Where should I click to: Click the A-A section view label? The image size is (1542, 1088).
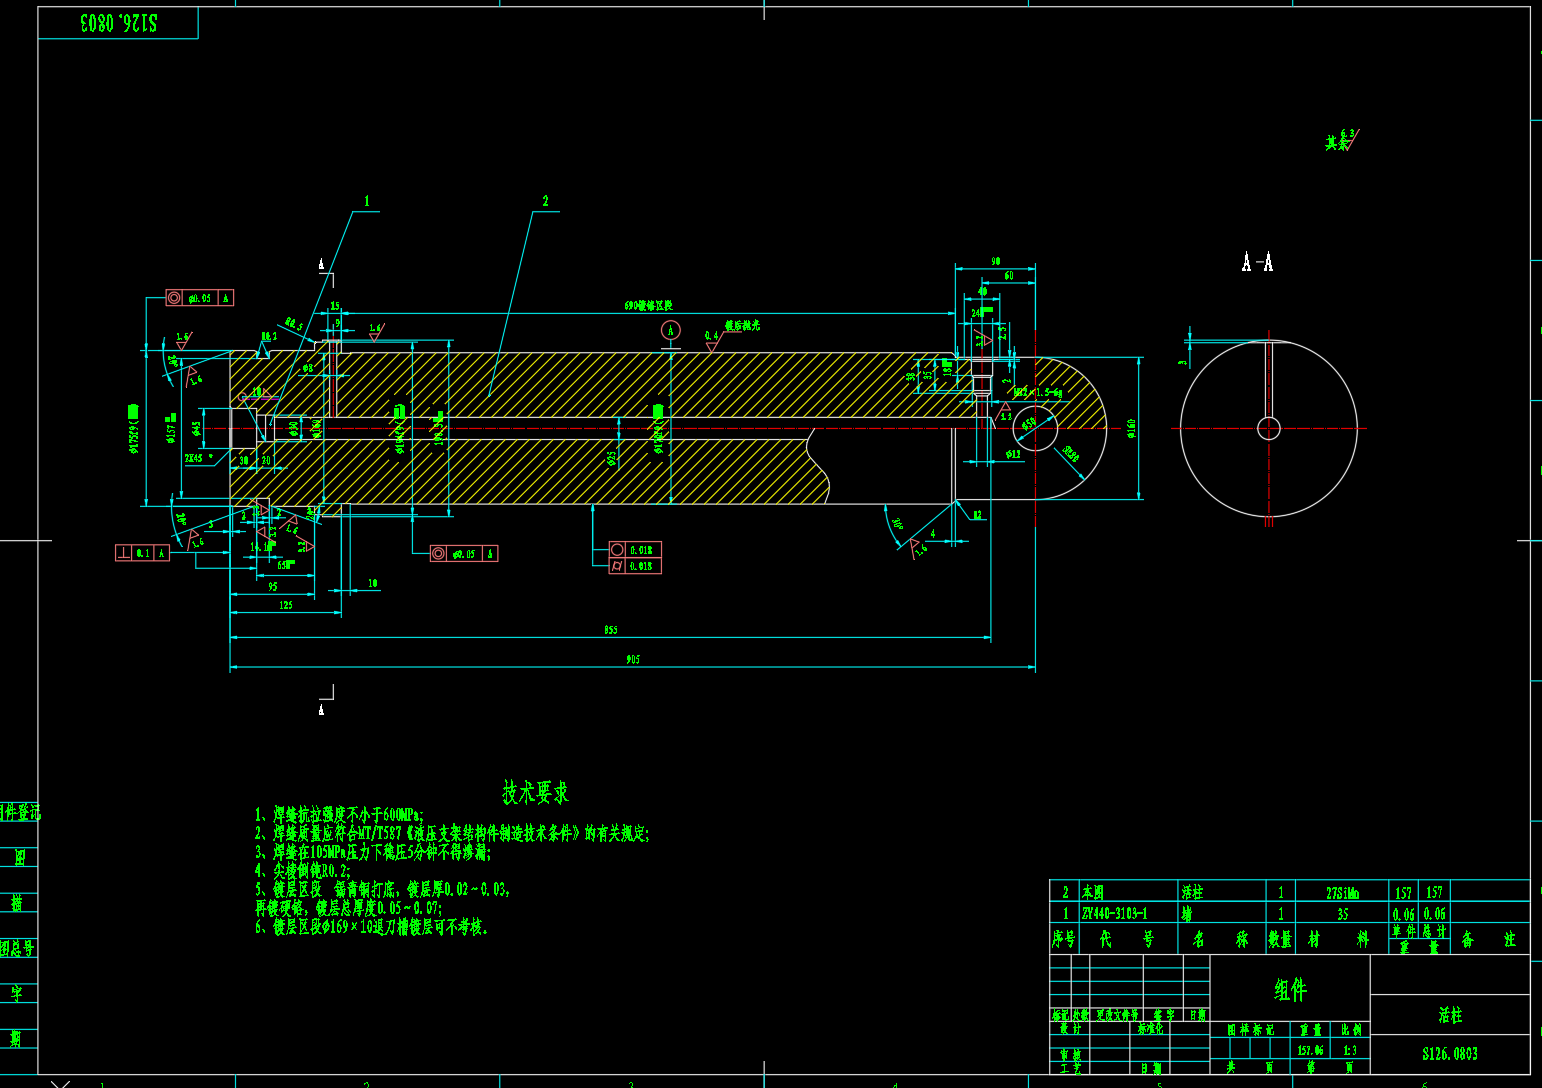(x=1257, y=263)
